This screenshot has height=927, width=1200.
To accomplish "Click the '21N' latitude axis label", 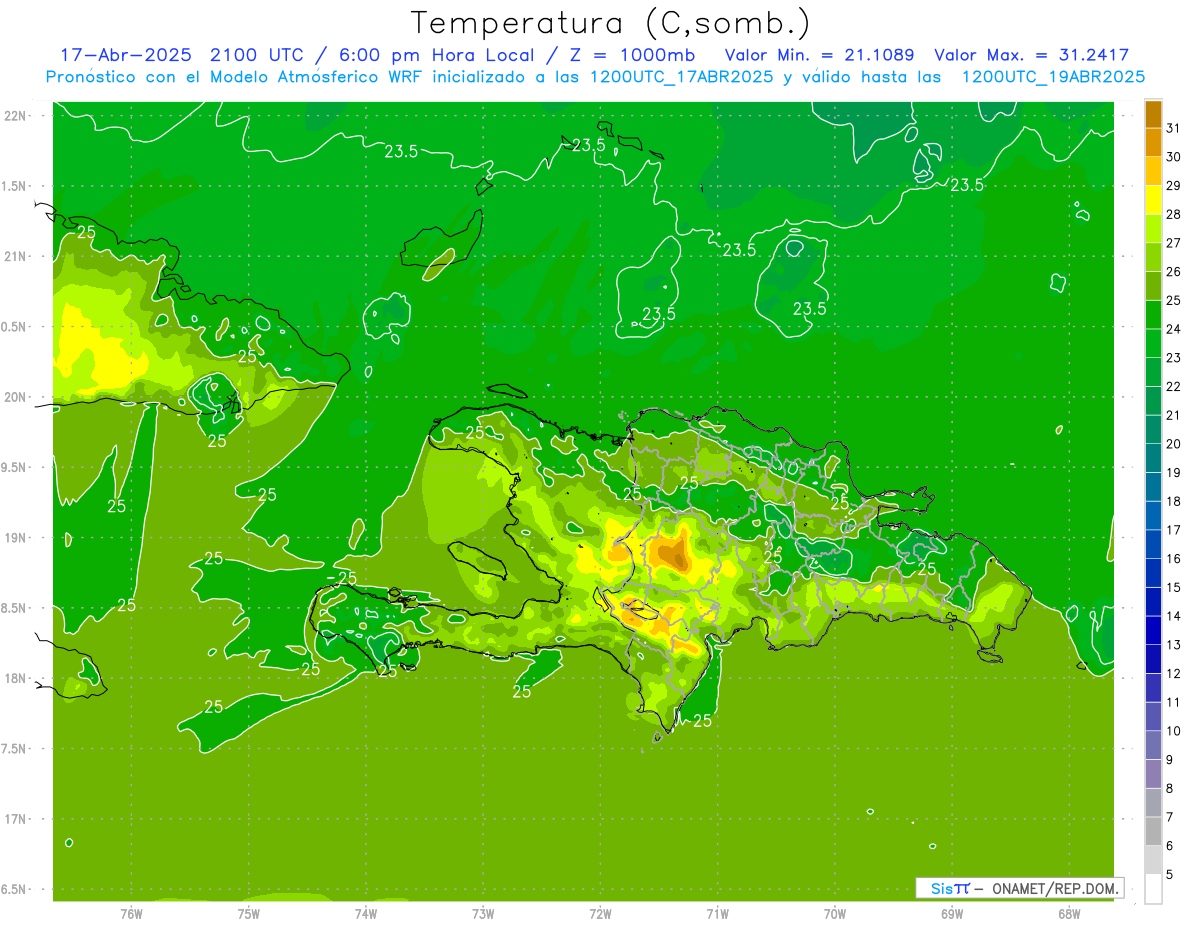I will (16, 256).
